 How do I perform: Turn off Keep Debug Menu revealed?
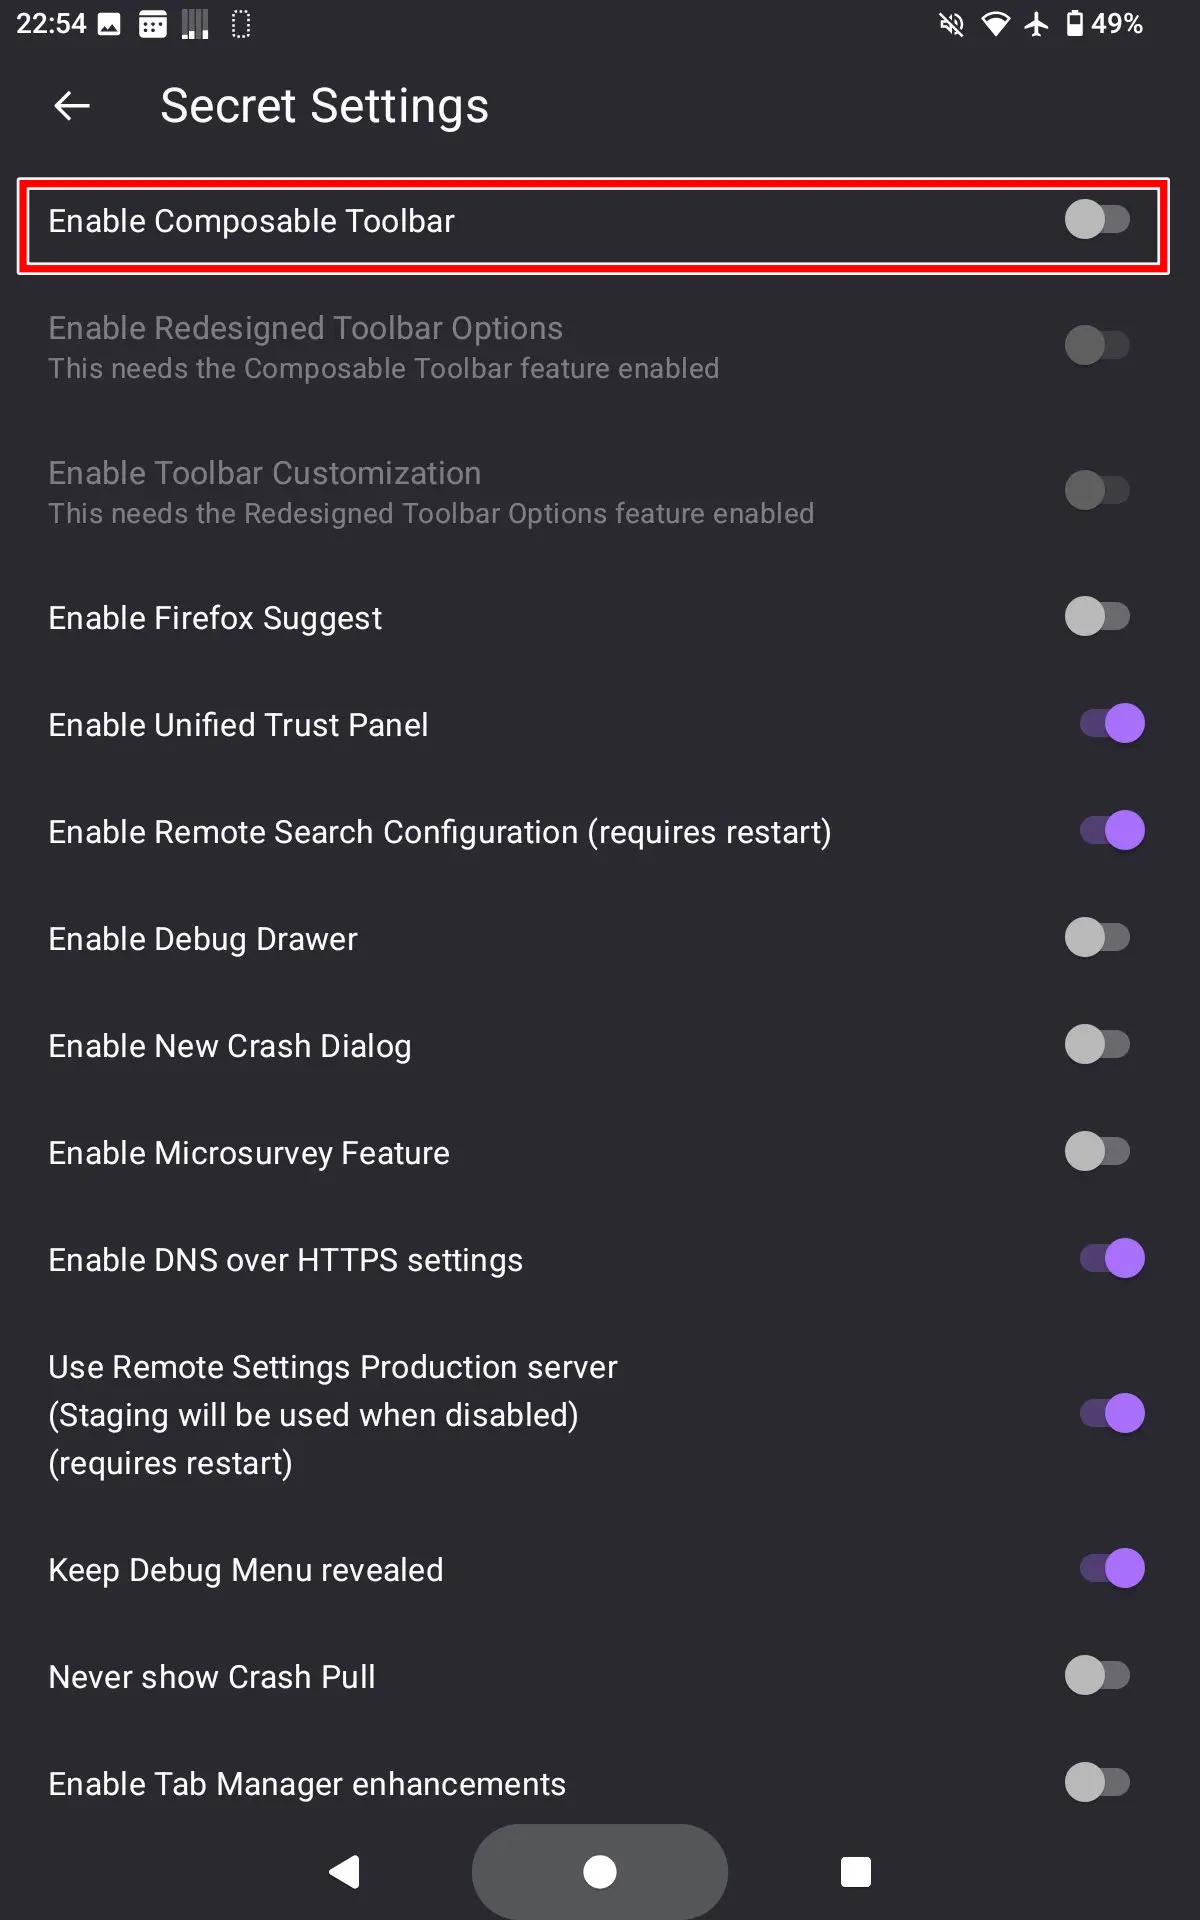point(1111,1569)
